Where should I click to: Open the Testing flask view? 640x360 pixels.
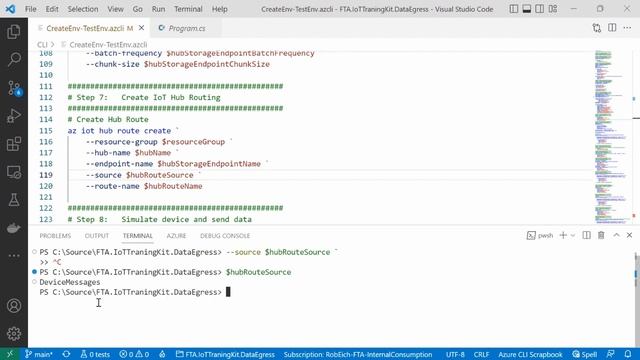14,200
